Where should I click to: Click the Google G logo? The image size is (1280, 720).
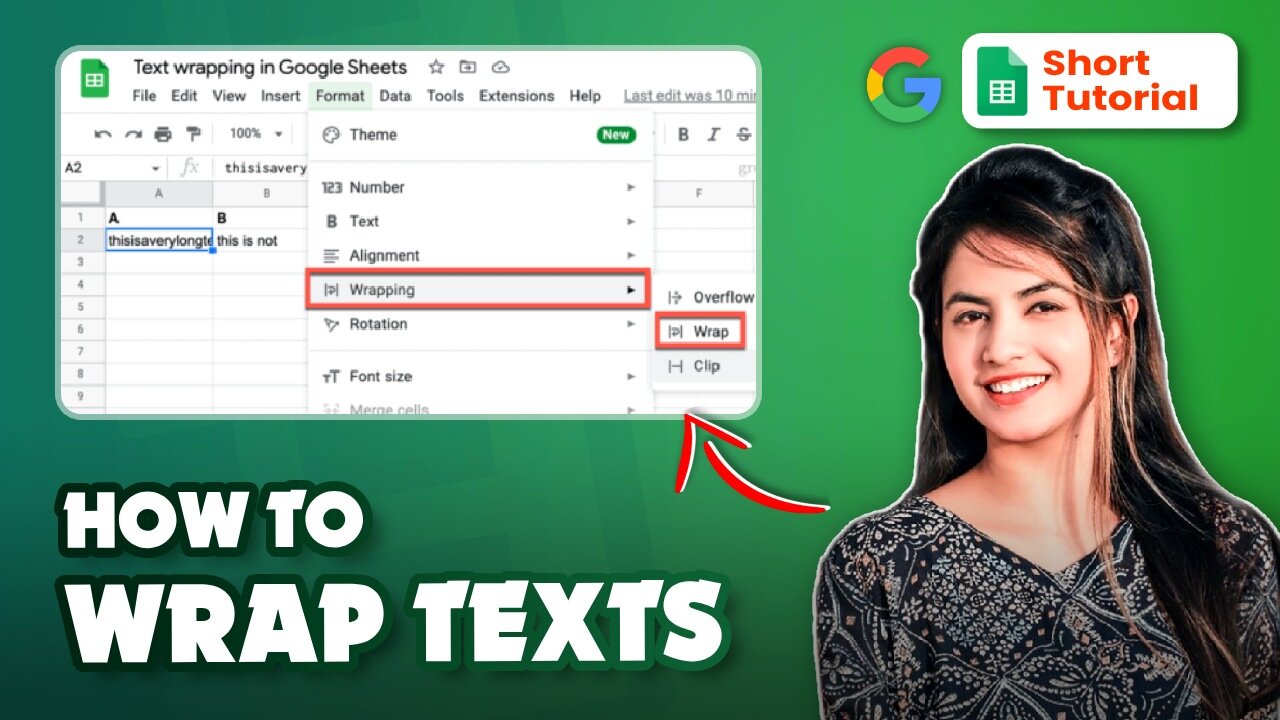[904, 84]
